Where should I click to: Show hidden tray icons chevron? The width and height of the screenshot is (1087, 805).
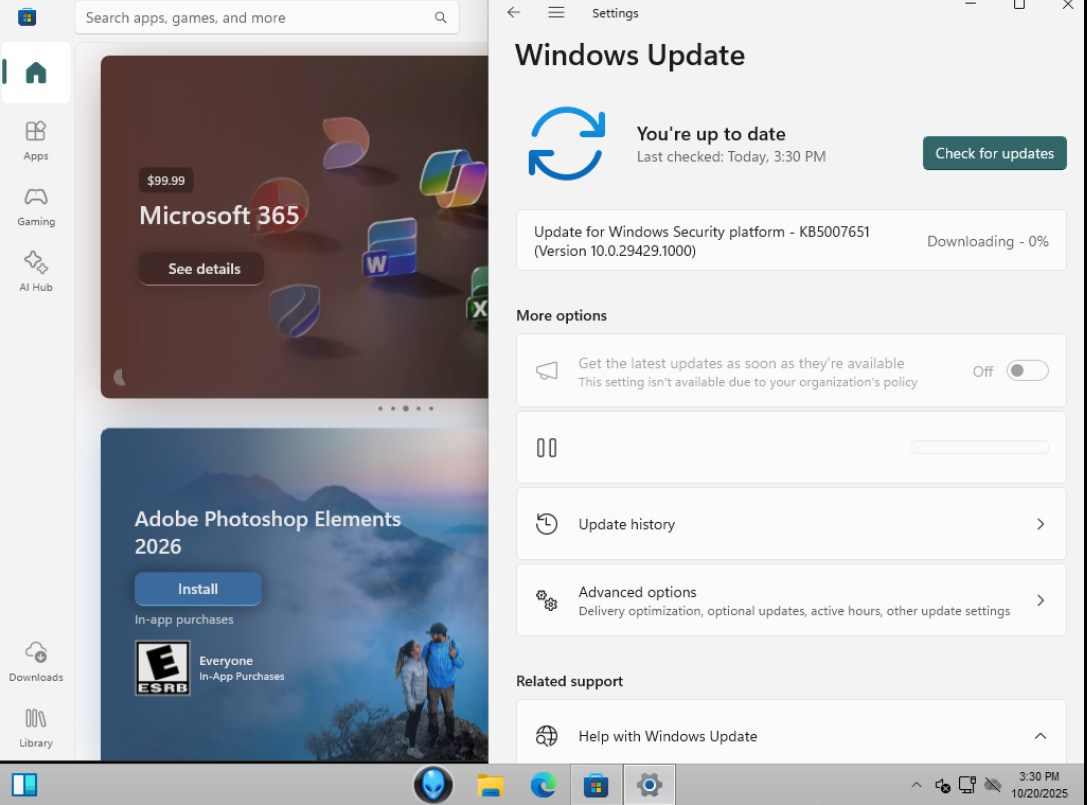point(916,785)
